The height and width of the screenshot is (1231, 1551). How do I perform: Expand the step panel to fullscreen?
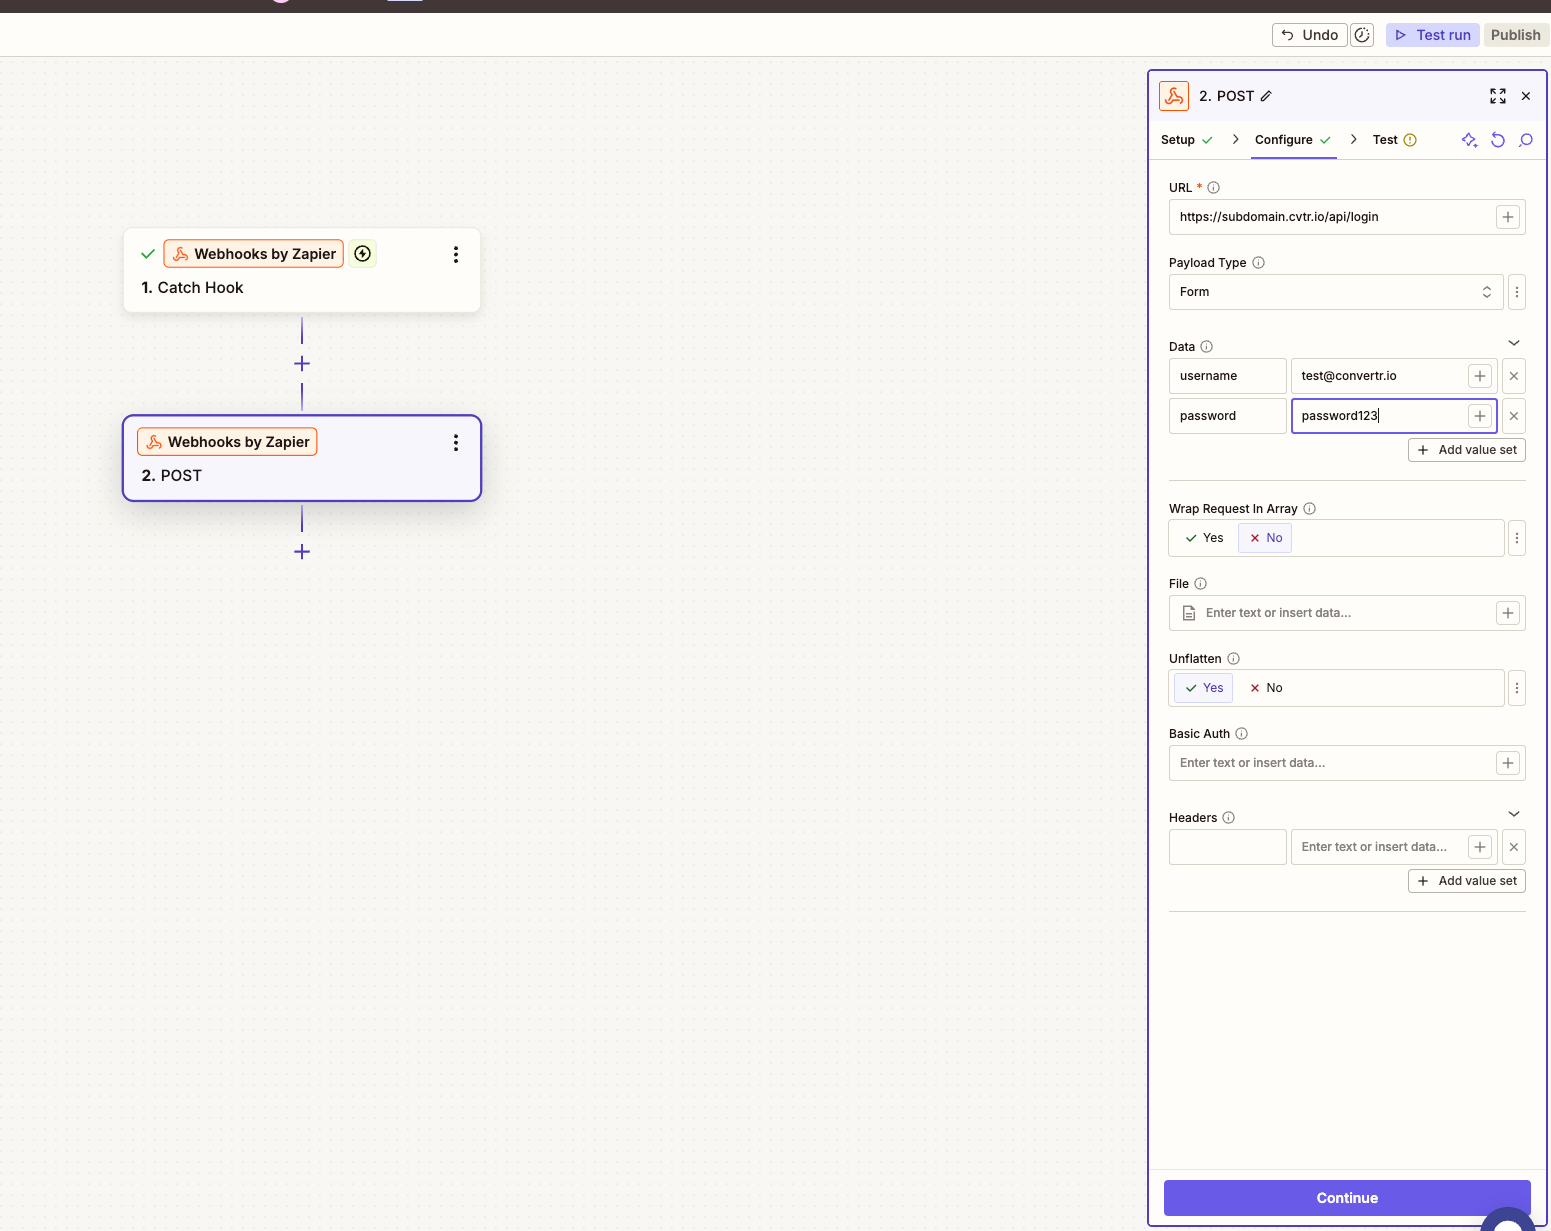(1497, 96)
